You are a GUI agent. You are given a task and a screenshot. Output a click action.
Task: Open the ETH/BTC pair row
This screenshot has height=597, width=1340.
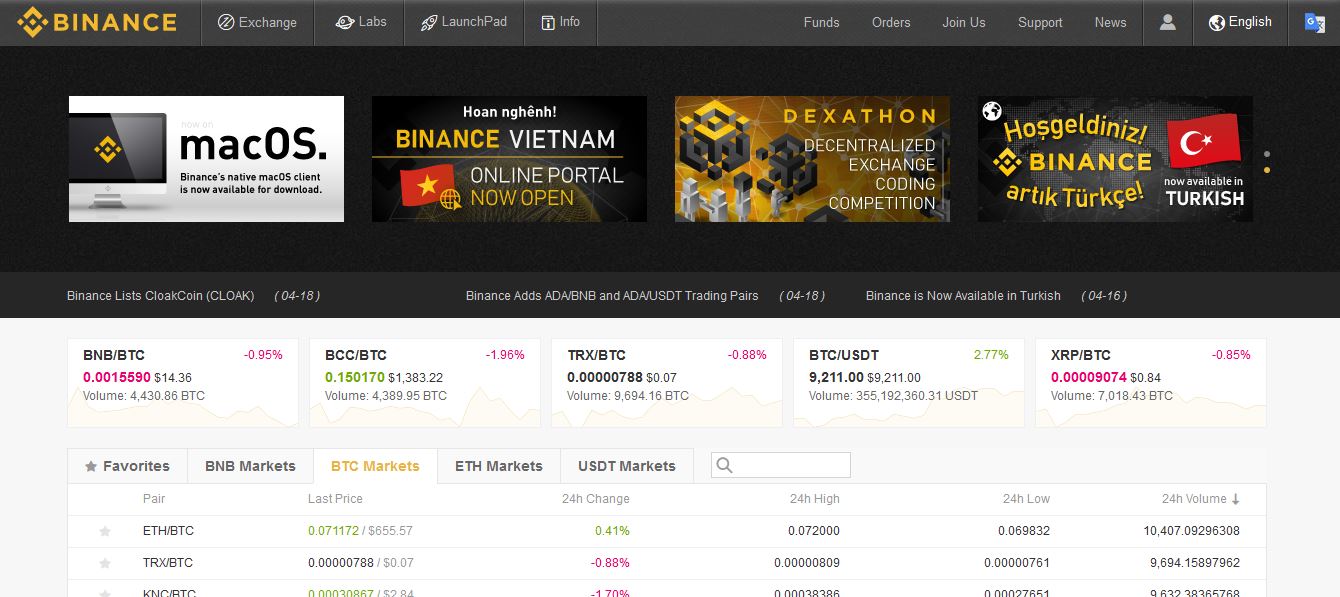[x=667, y=531]
